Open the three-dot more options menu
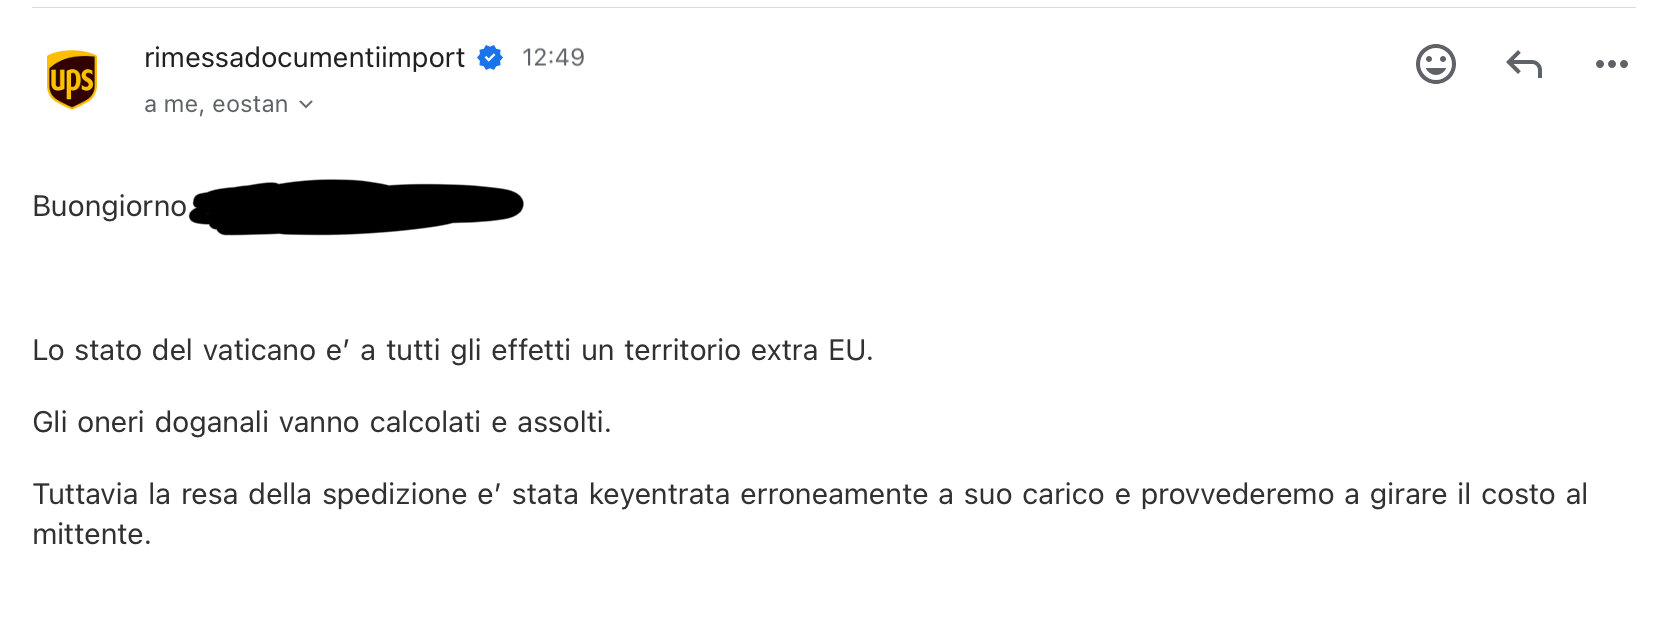1668x618 pixels. 1611,64
